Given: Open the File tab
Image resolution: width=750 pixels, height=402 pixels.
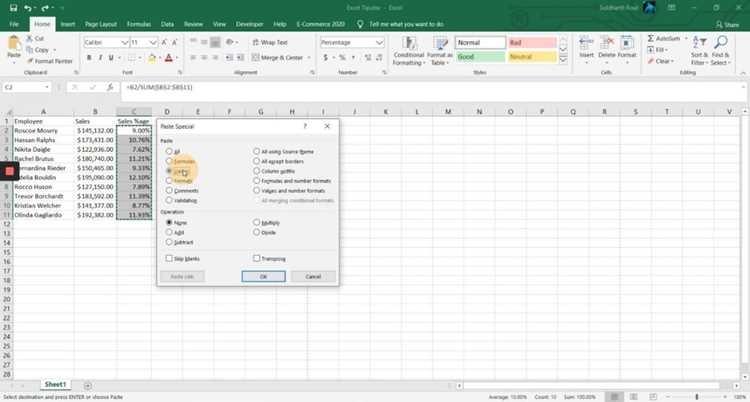Looking at the screenshot, I should [14, 24].
